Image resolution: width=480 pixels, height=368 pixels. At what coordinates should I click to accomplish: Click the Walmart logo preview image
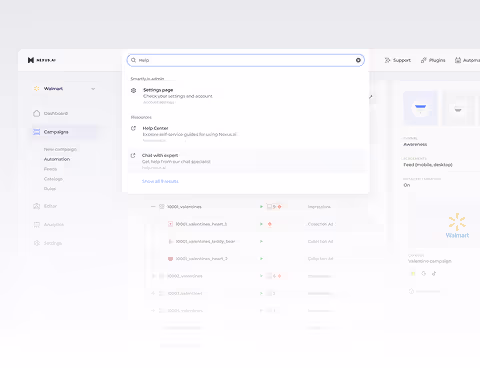click(457, 226)
